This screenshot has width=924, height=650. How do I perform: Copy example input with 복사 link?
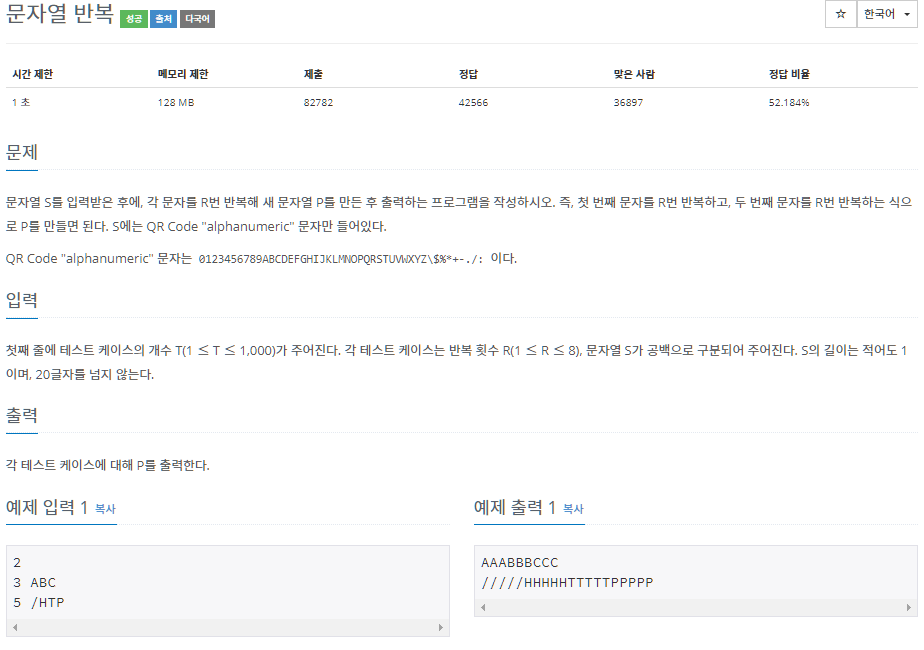click(x=105, y=509)
